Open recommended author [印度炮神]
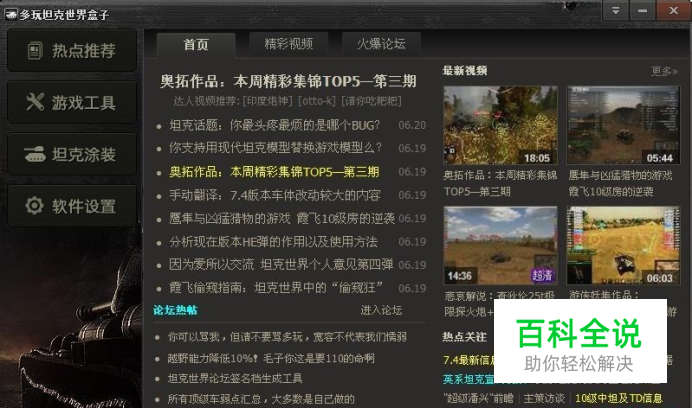 267,101
